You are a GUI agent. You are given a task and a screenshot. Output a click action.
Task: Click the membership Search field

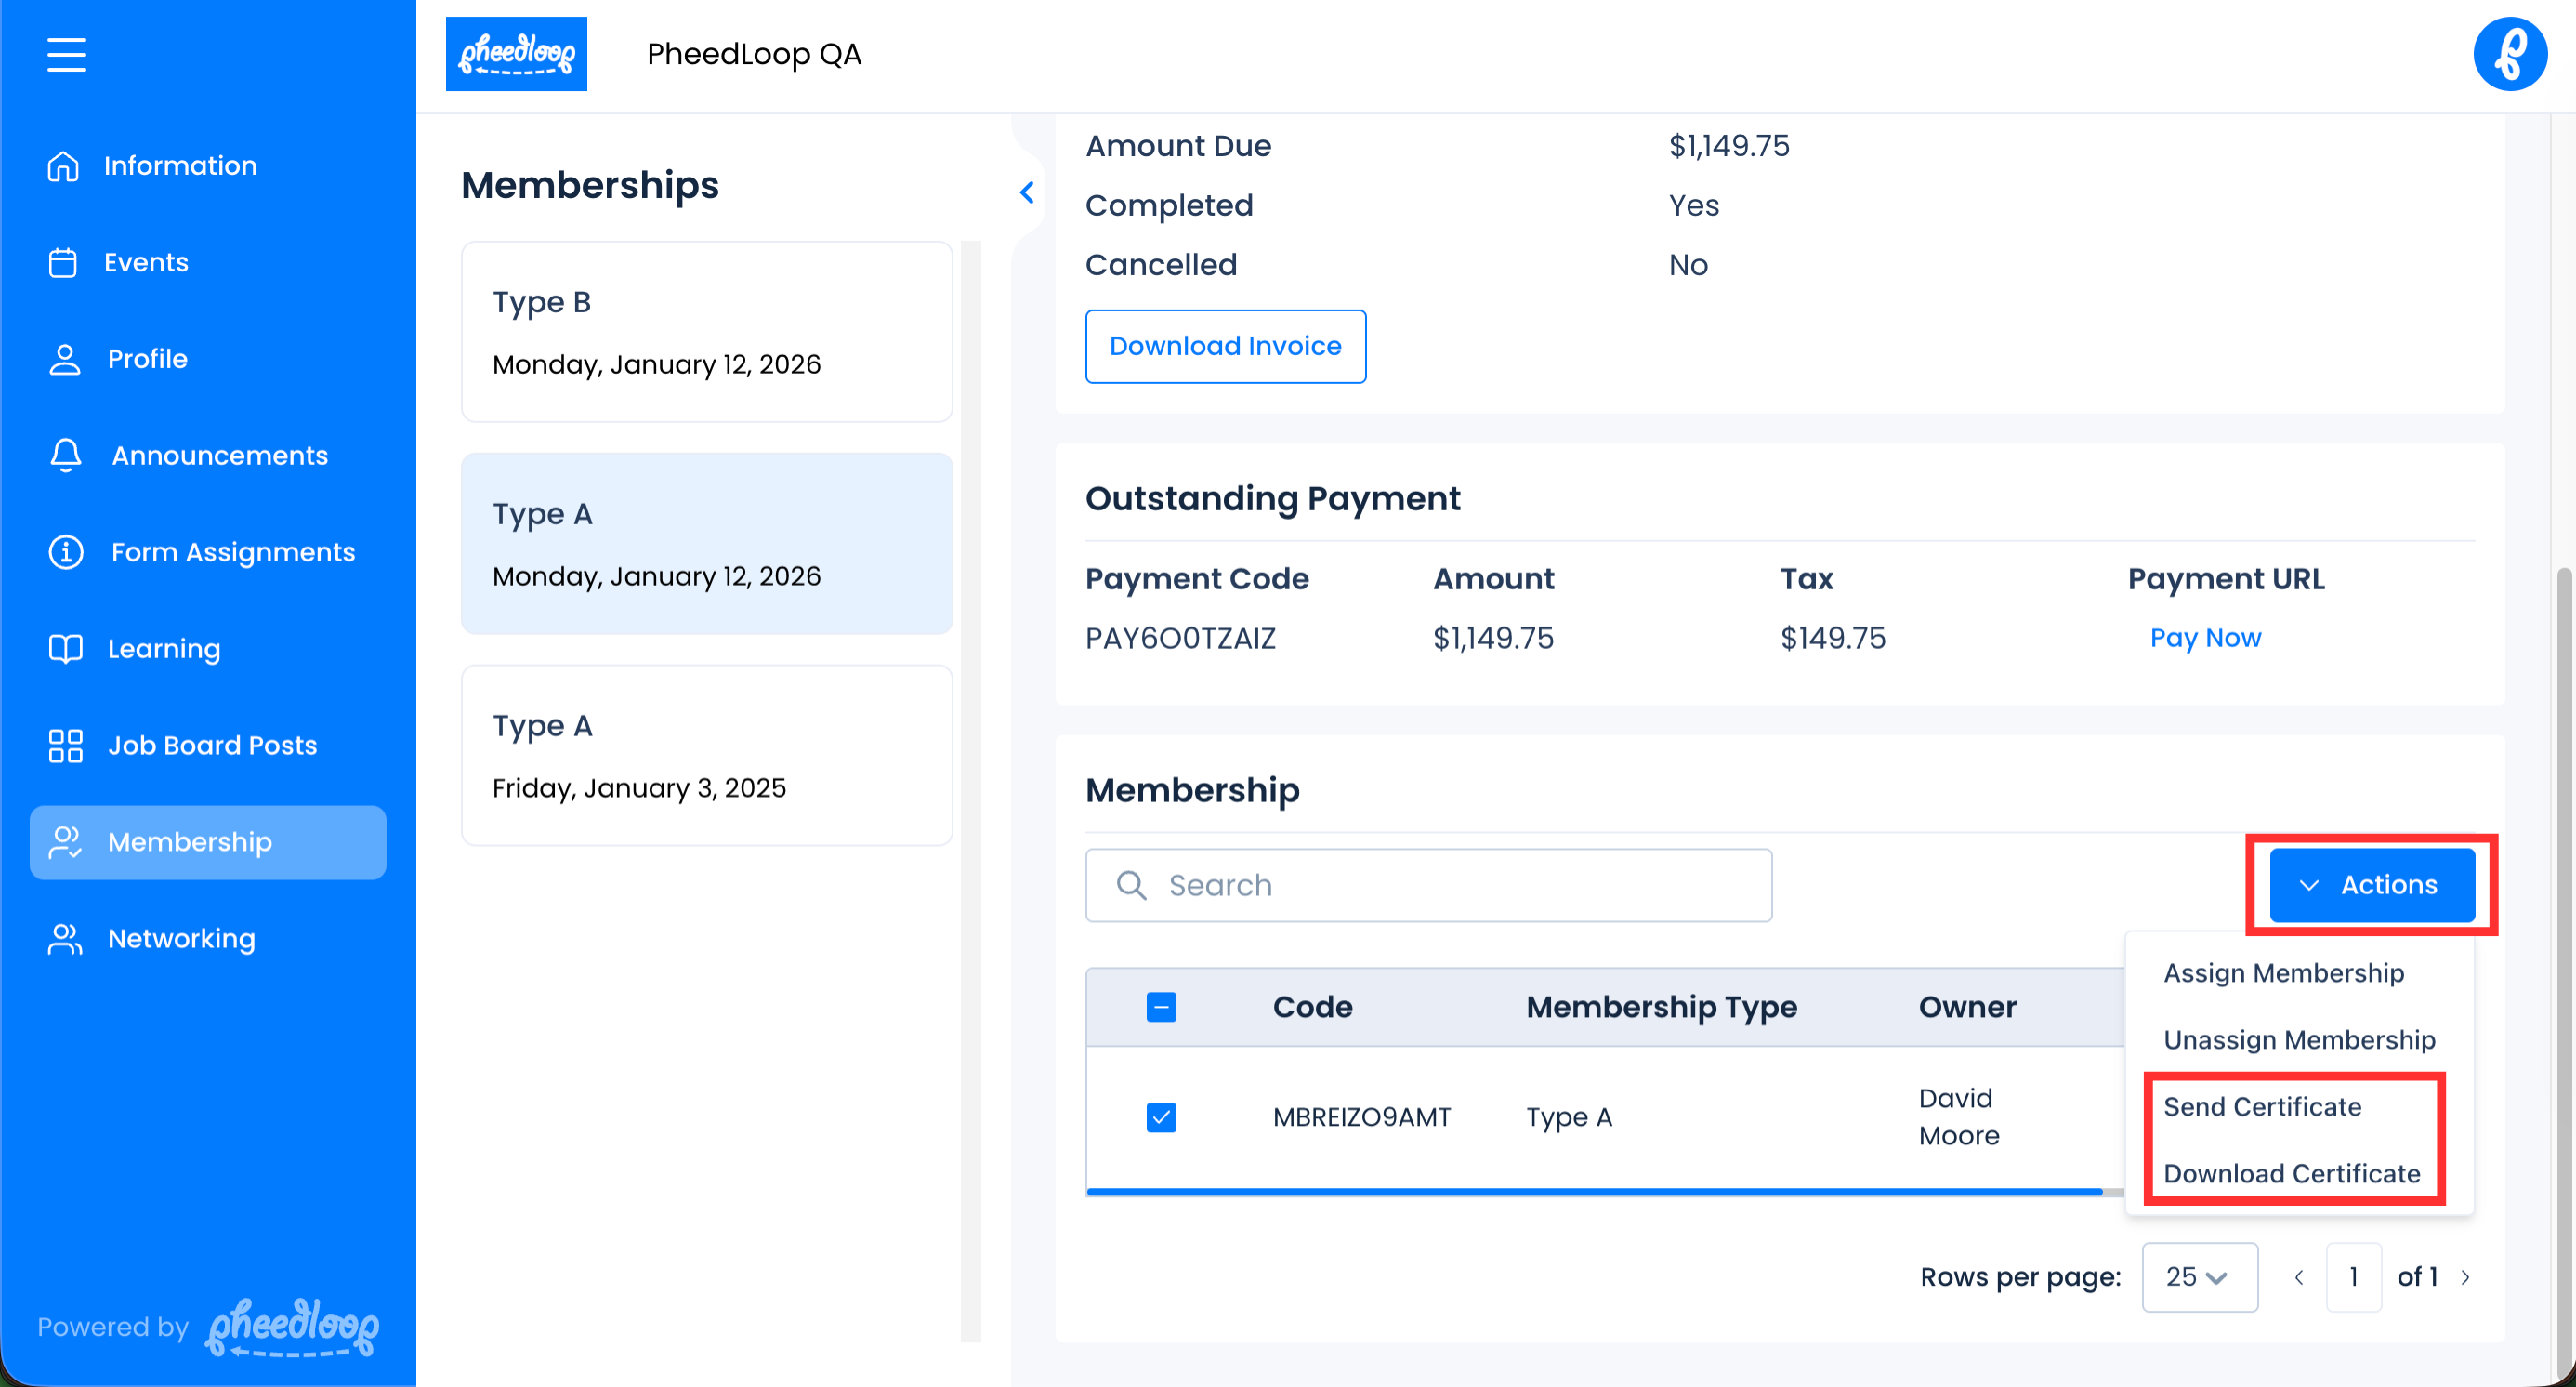coord(1428,885)
